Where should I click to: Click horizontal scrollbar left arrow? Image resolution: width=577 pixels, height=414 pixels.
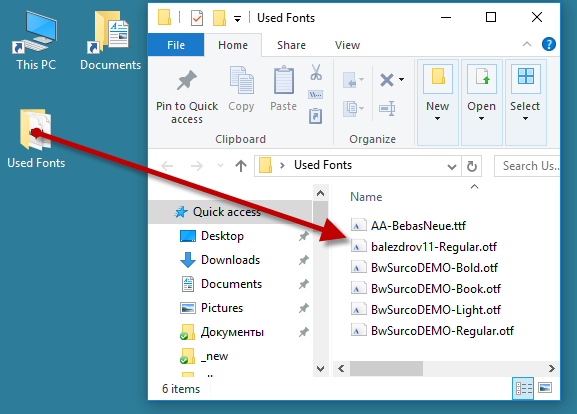[341, 368]
